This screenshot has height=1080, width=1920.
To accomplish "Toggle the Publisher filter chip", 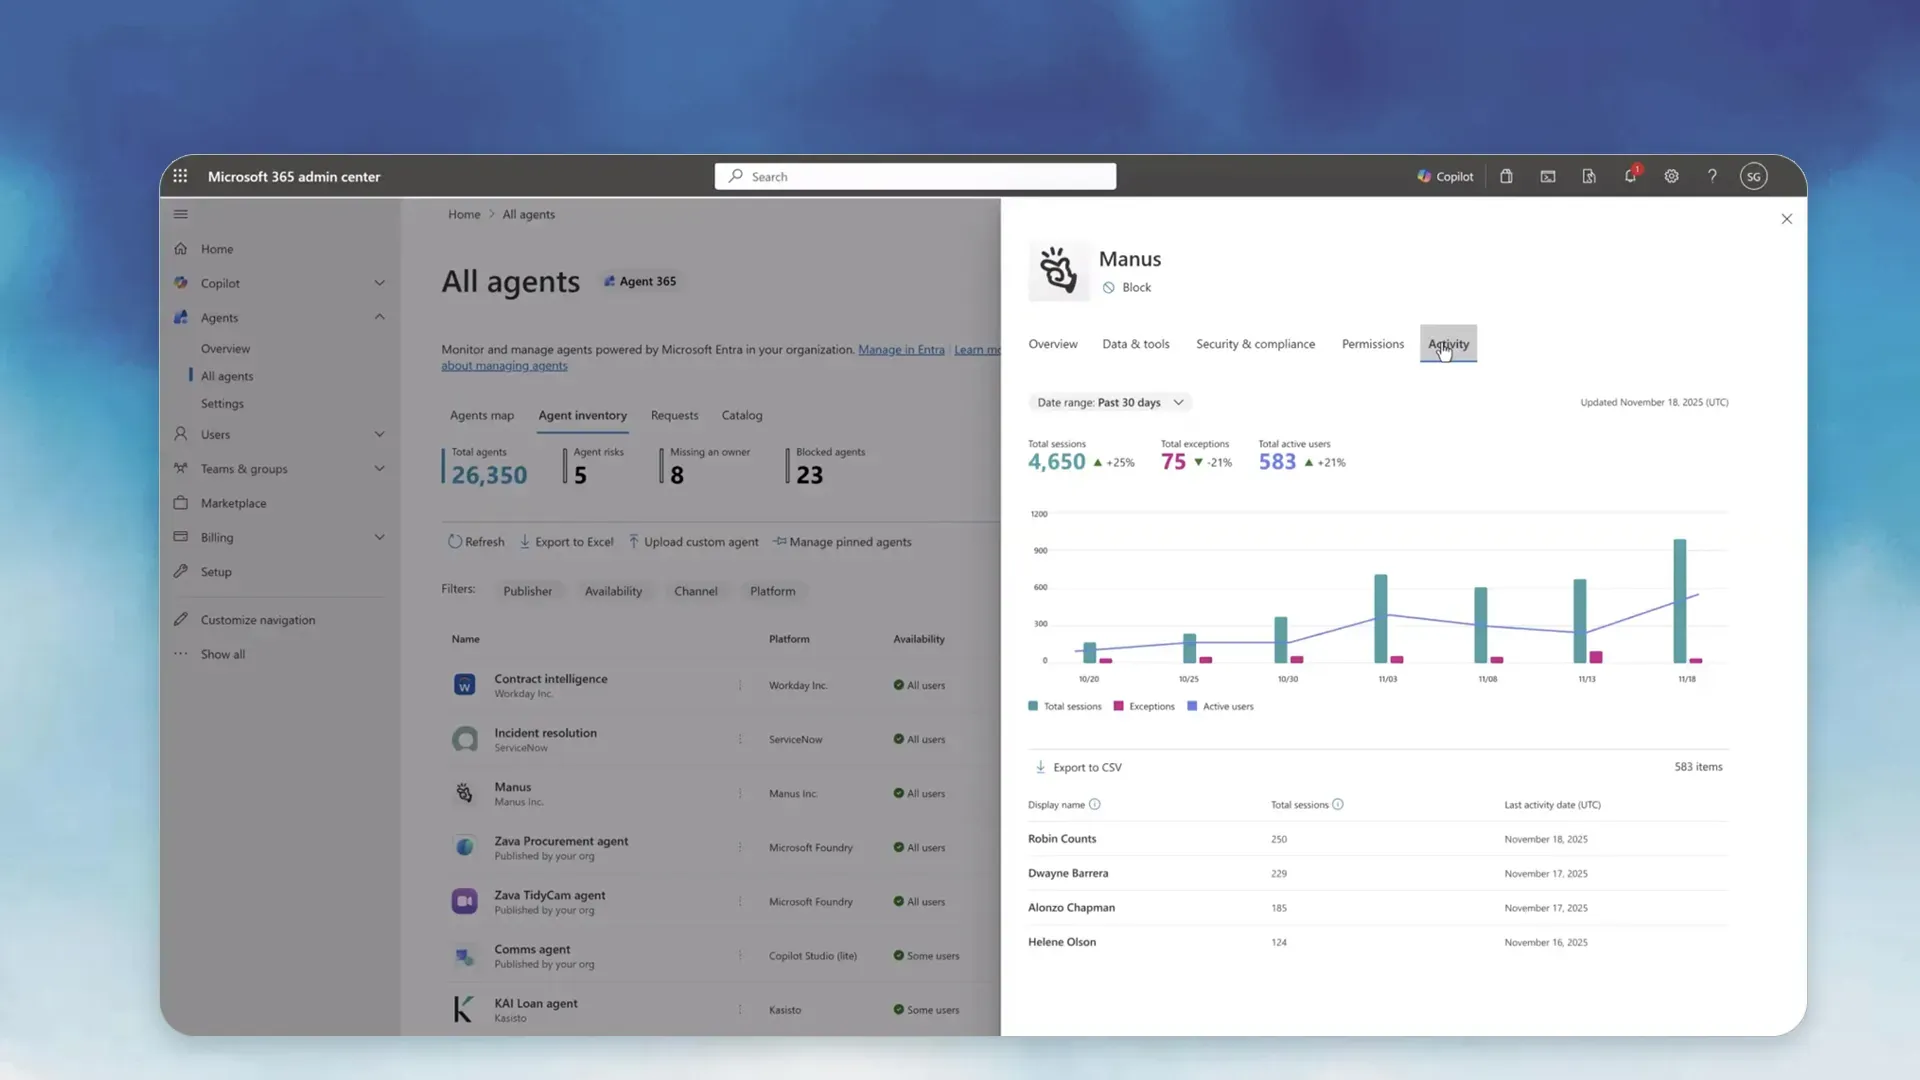I will tap(528, 590).
